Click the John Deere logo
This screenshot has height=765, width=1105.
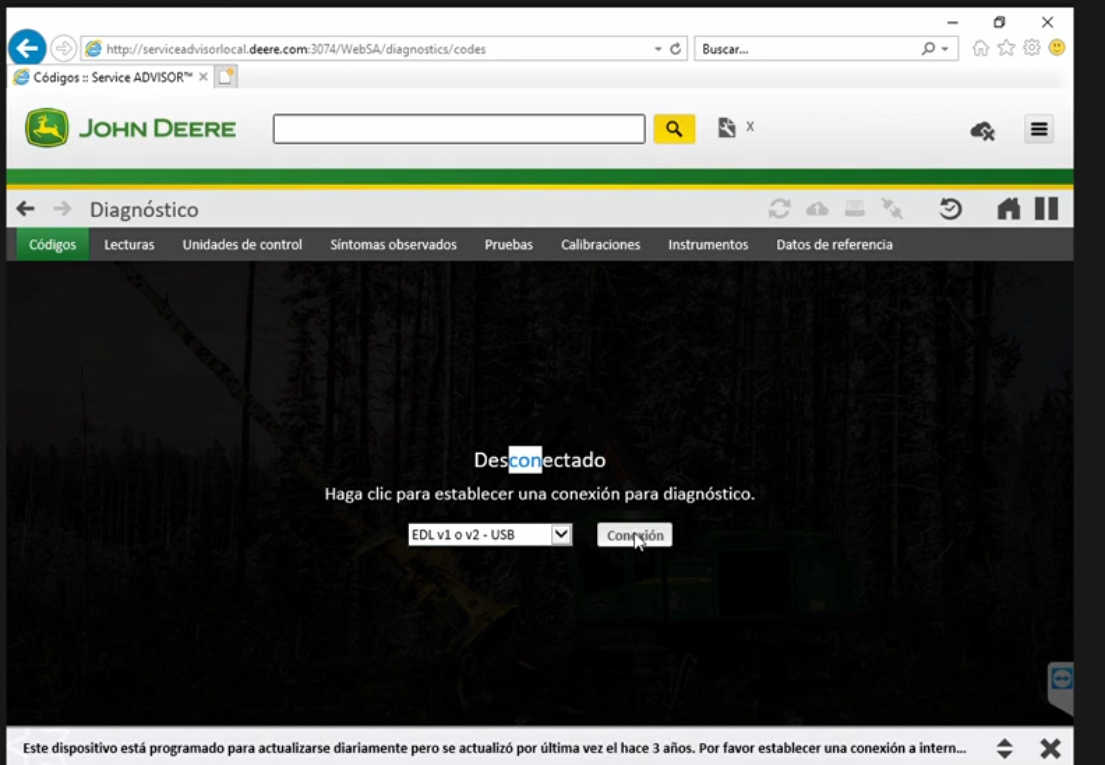[128, 127]
